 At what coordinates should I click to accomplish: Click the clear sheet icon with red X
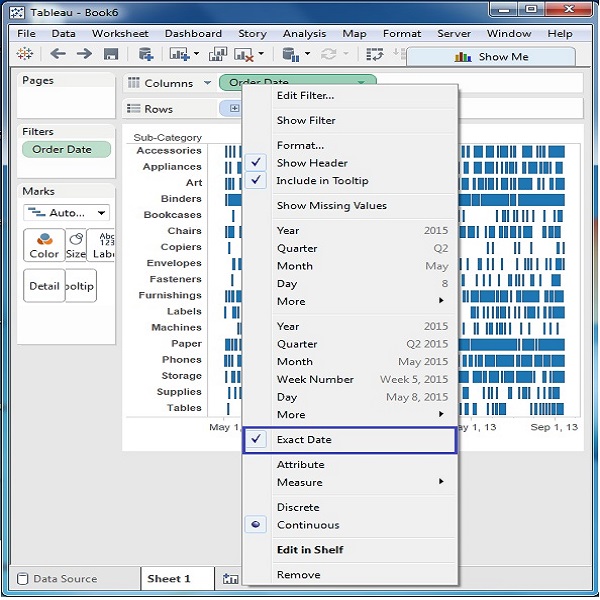coord(244,54)
